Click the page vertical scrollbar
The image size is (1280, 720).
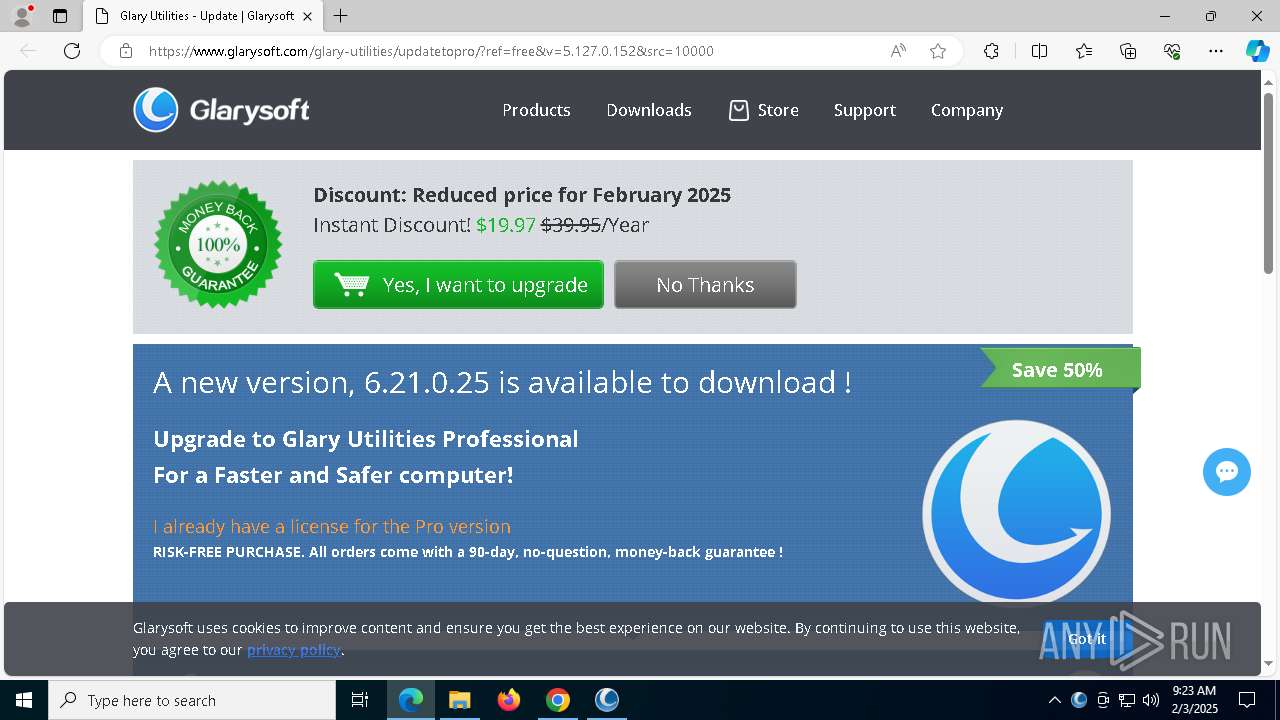[x=1269, y=183]
